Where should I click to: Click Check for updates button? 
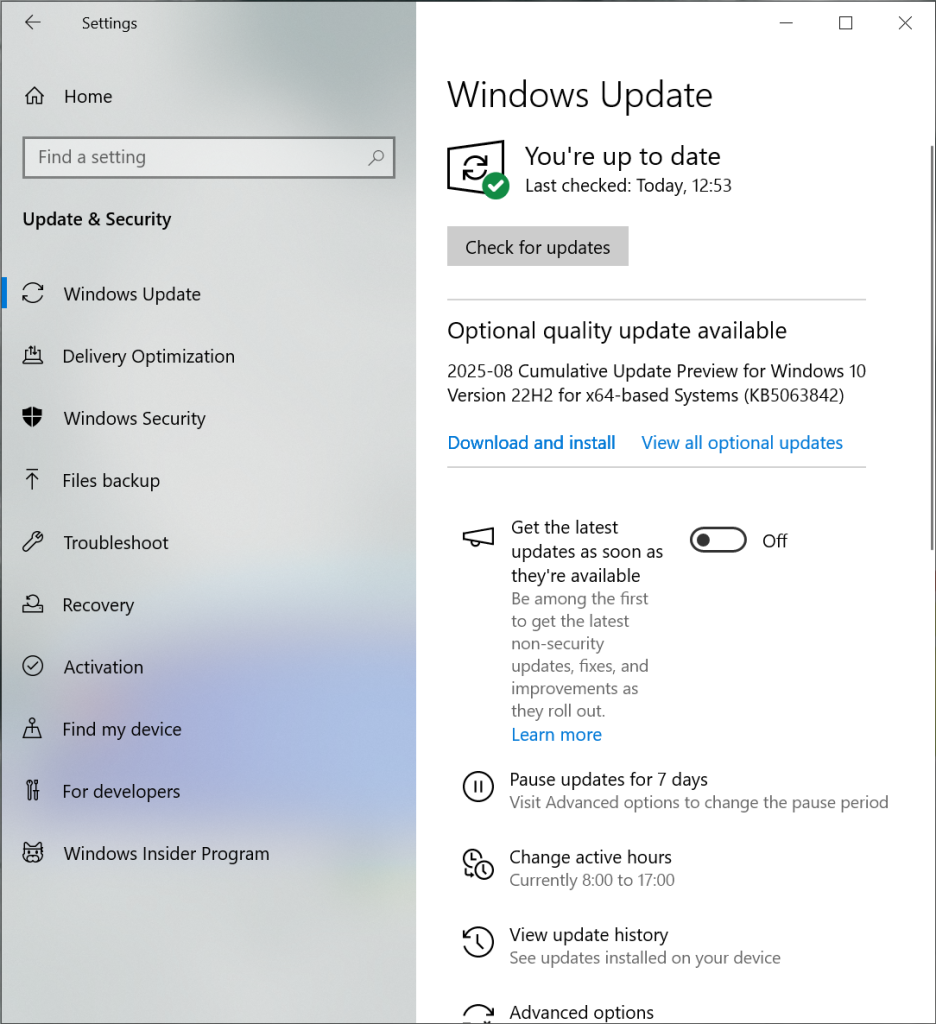tap(538, 246)
